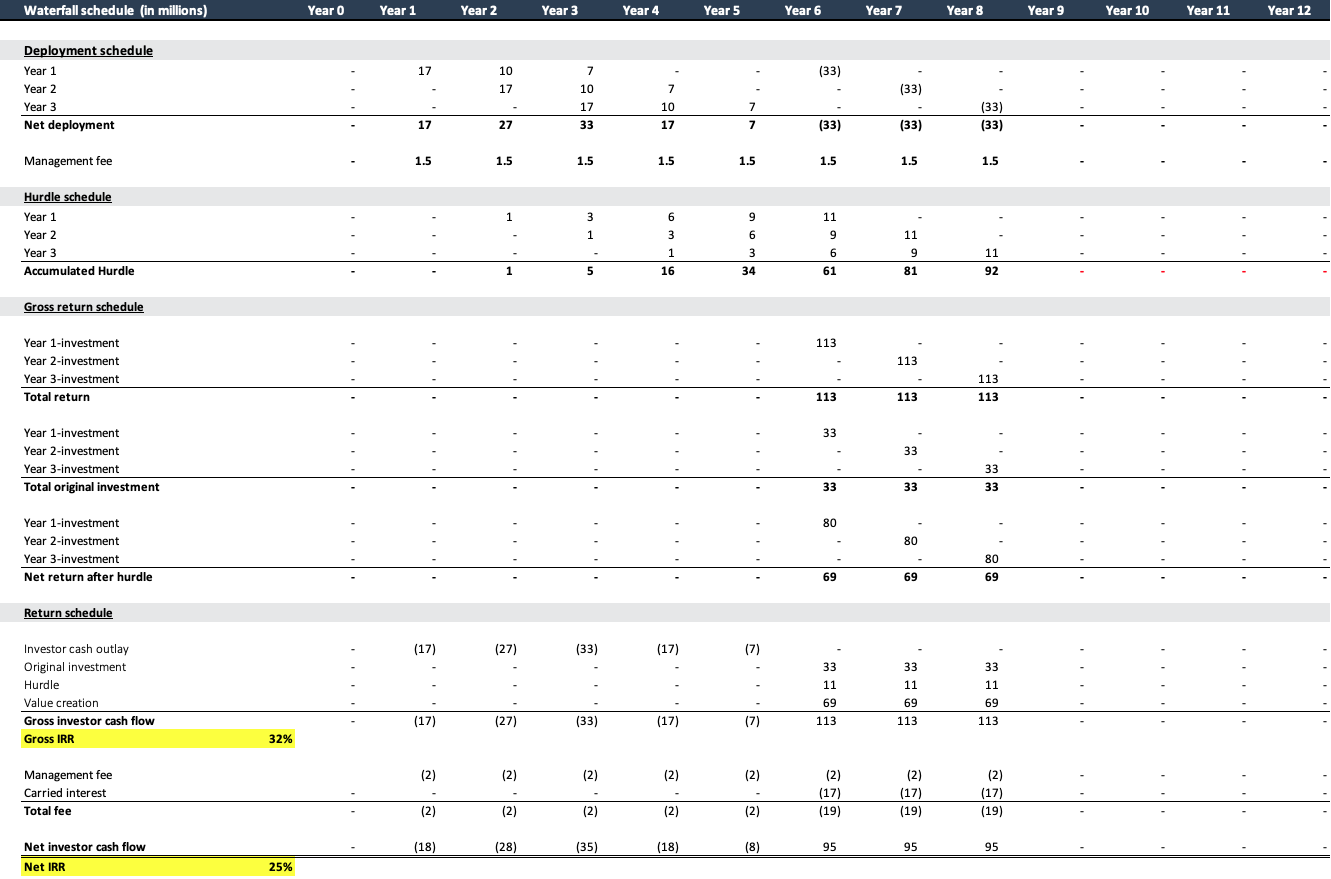Image resolution: width=1331 pixels, height=879 pixels.
Task: Select Net return after hurdle 69 in Year 6
Action: click(x=829, y=577)
